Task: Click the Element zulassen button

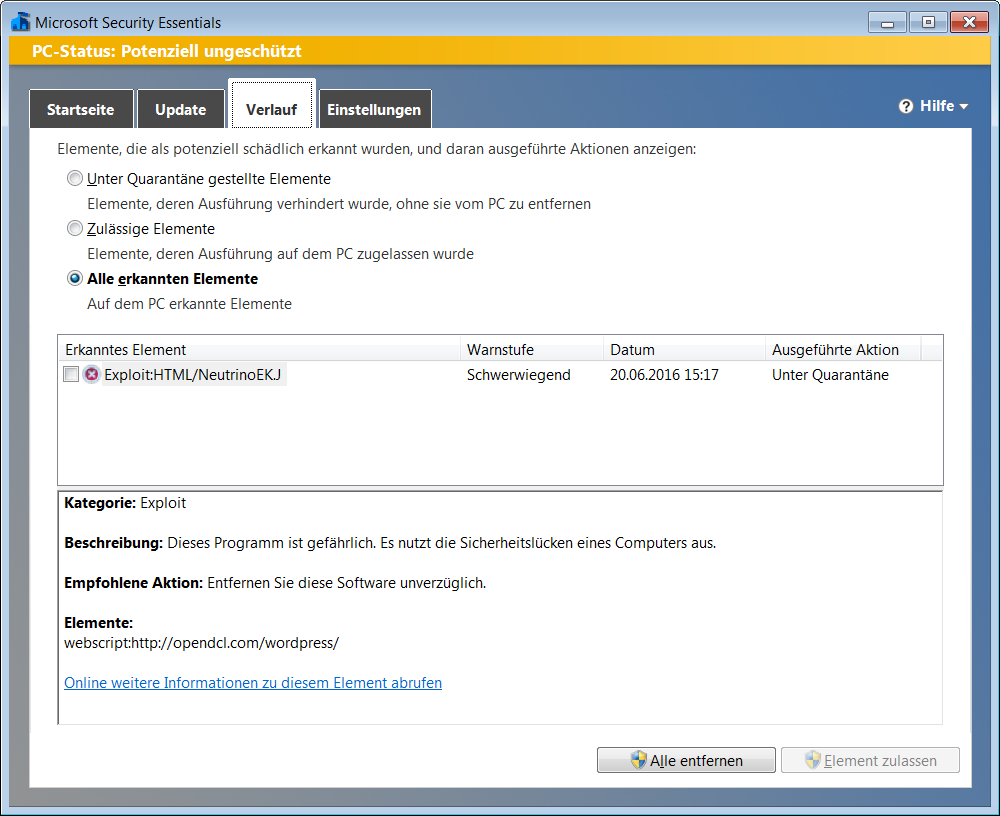Action: [871, 760]
